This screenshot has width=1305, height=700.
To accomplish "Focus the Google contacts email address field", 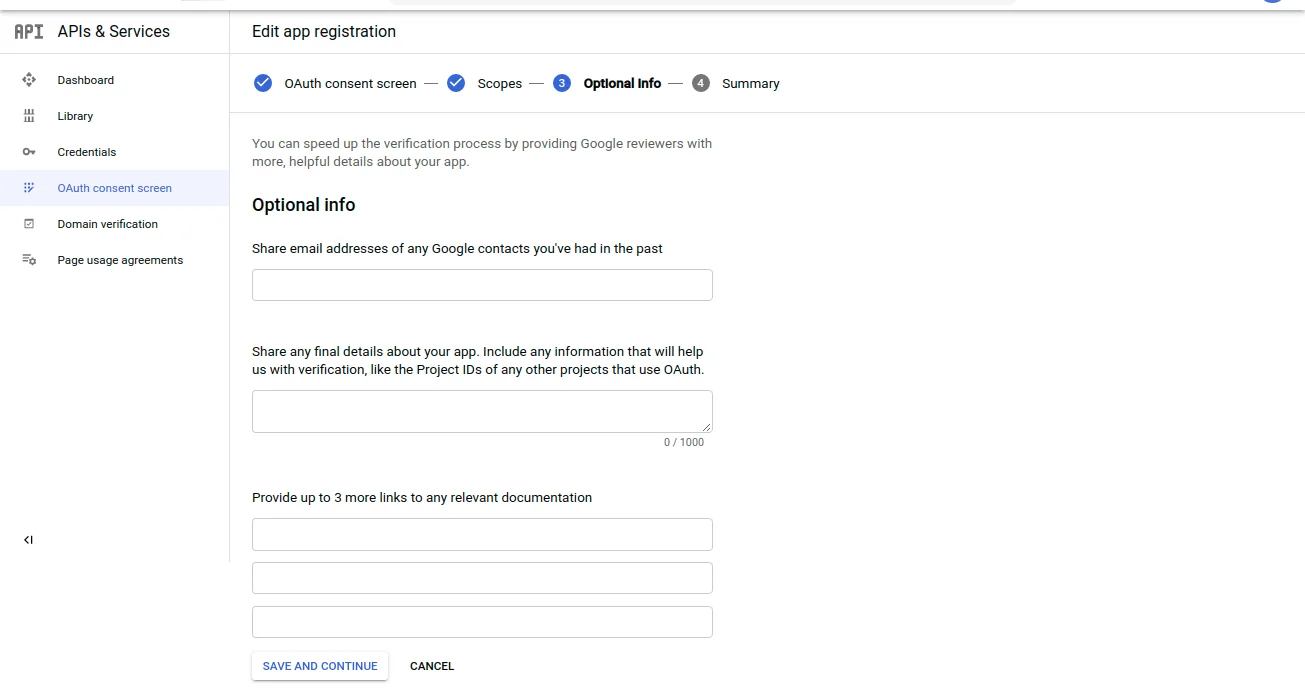I will coord(481,285).
